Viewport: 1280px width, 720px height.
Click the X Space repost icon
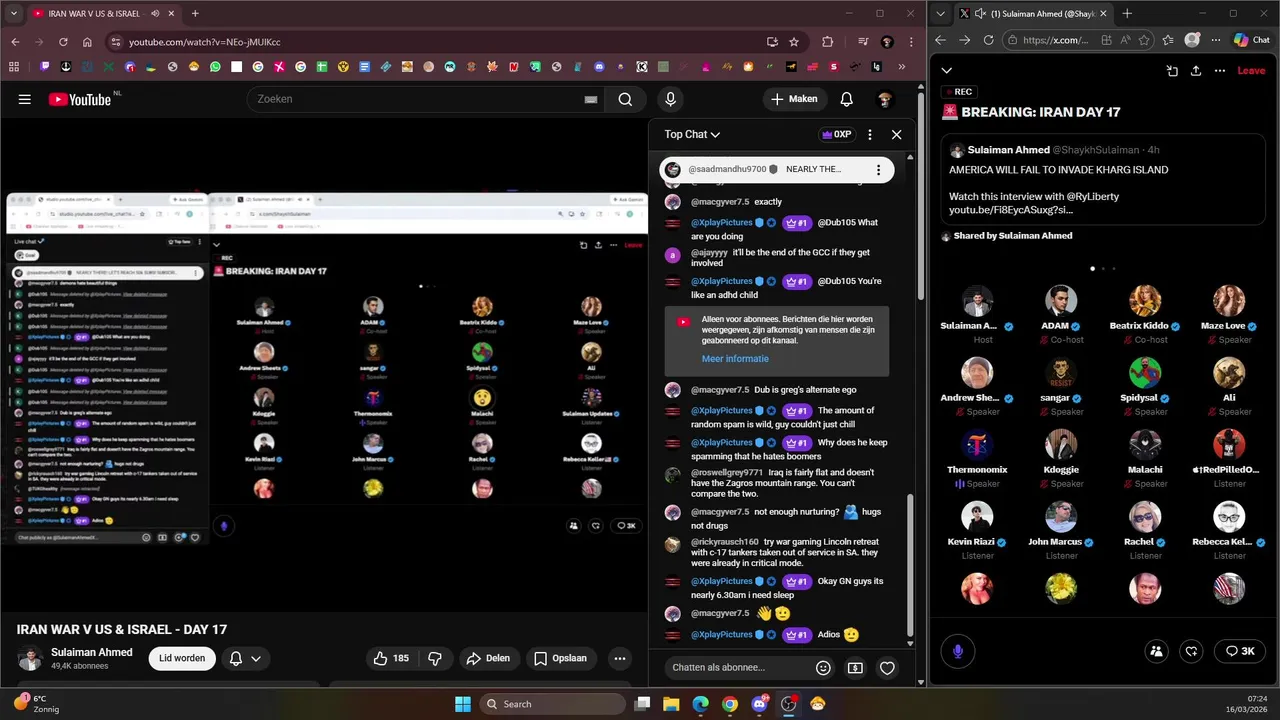point(1191,651)
